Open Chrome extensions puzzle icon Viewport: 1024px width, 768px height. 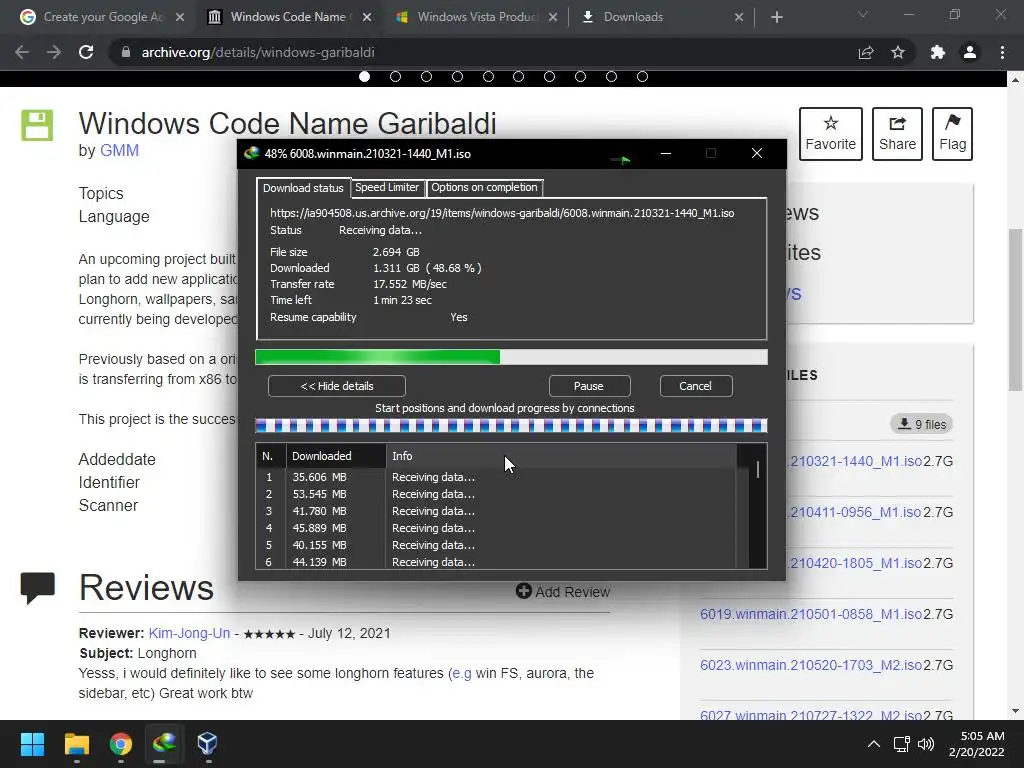point(938,52)
